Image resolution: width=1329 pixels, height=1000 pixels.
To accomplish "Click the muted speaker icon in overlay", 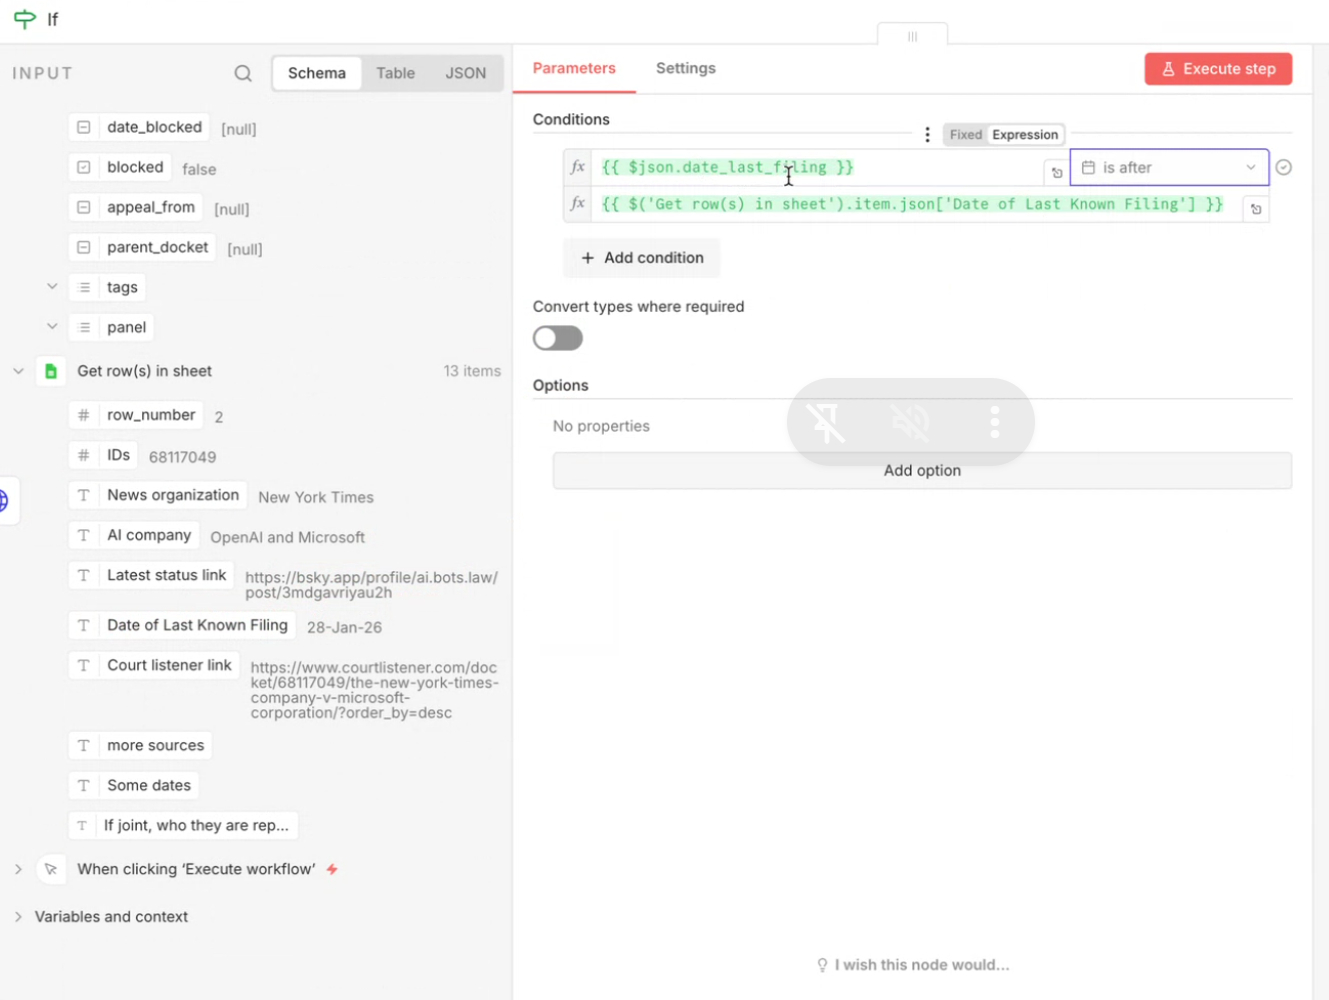I will [910, 422].
